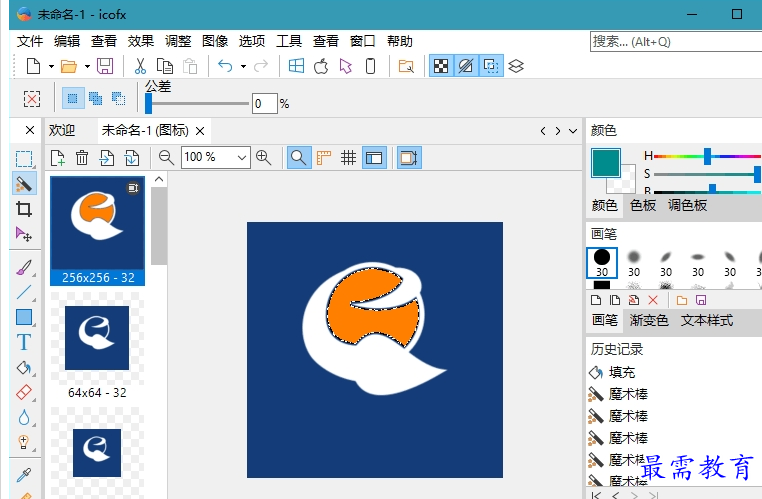Select the Magic Wand tool
762x499 pixels.
pyautogui.click(x=24, y=184)
